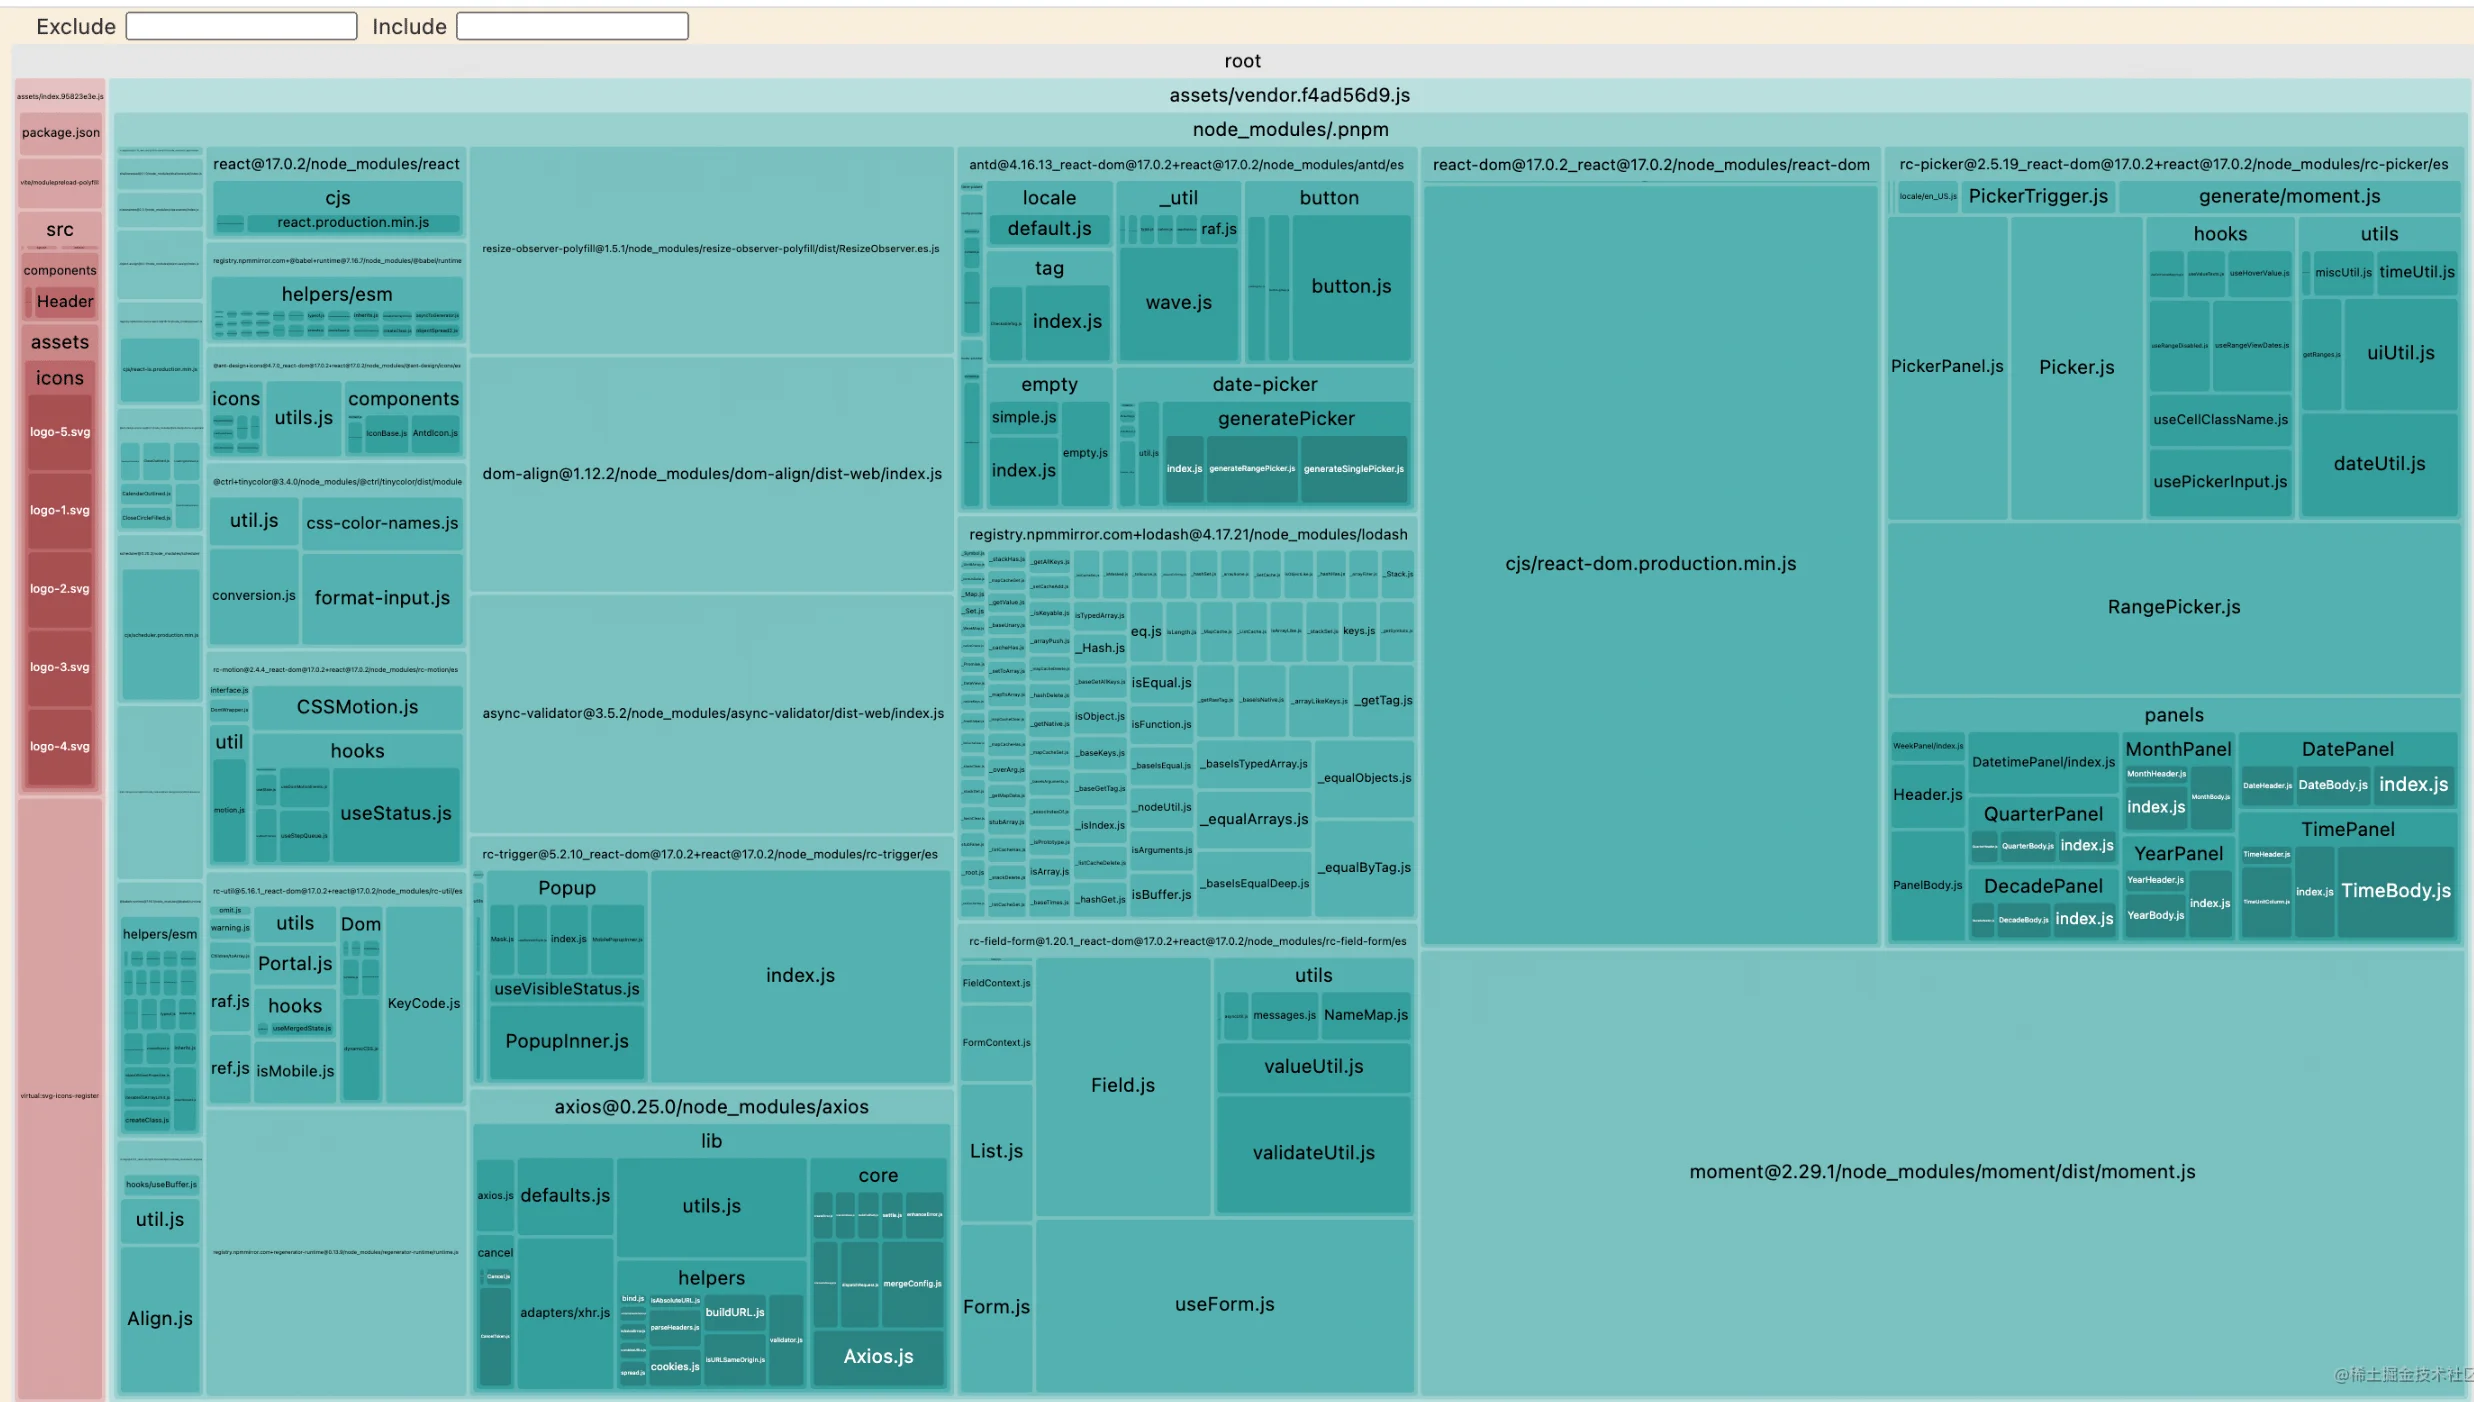Click the PickerPanel.js block
The width and height of the screenshot is (2474, 1402).
(x=1947, y=367)
